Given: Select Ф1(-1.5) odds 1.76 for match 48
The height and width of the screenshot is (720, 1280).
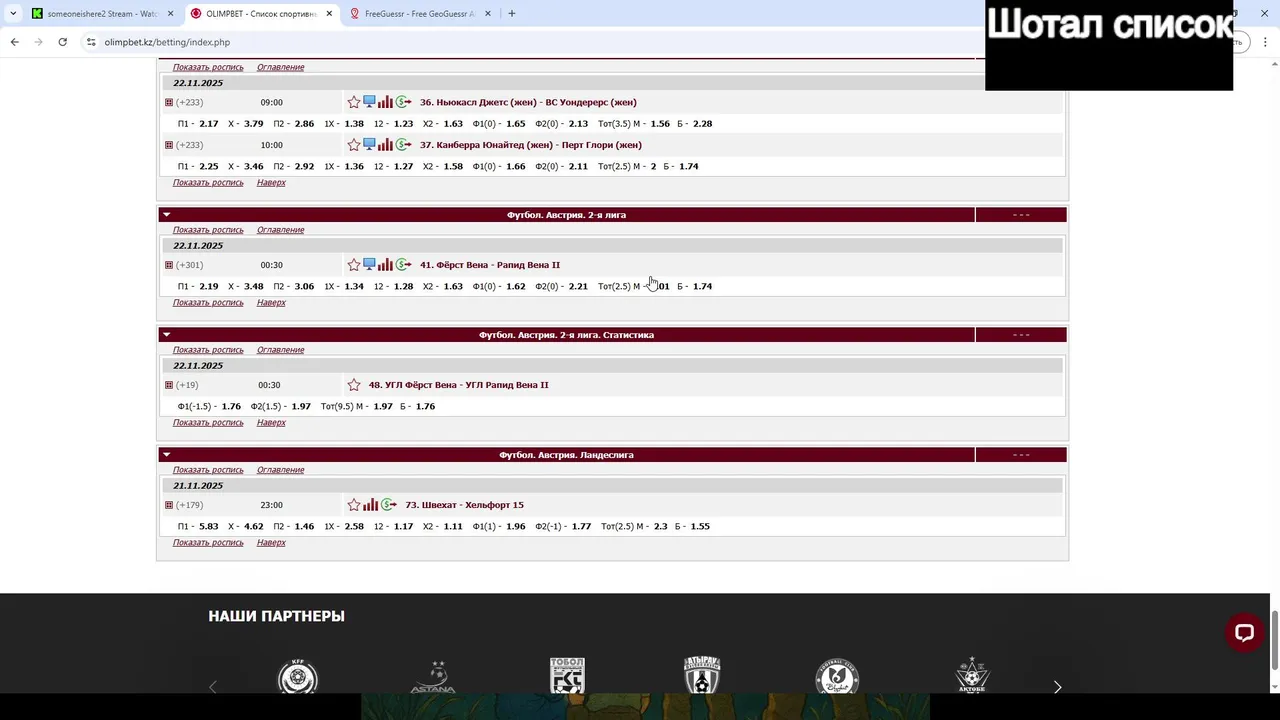Looking at the screenshot, I should coord(231,406).
